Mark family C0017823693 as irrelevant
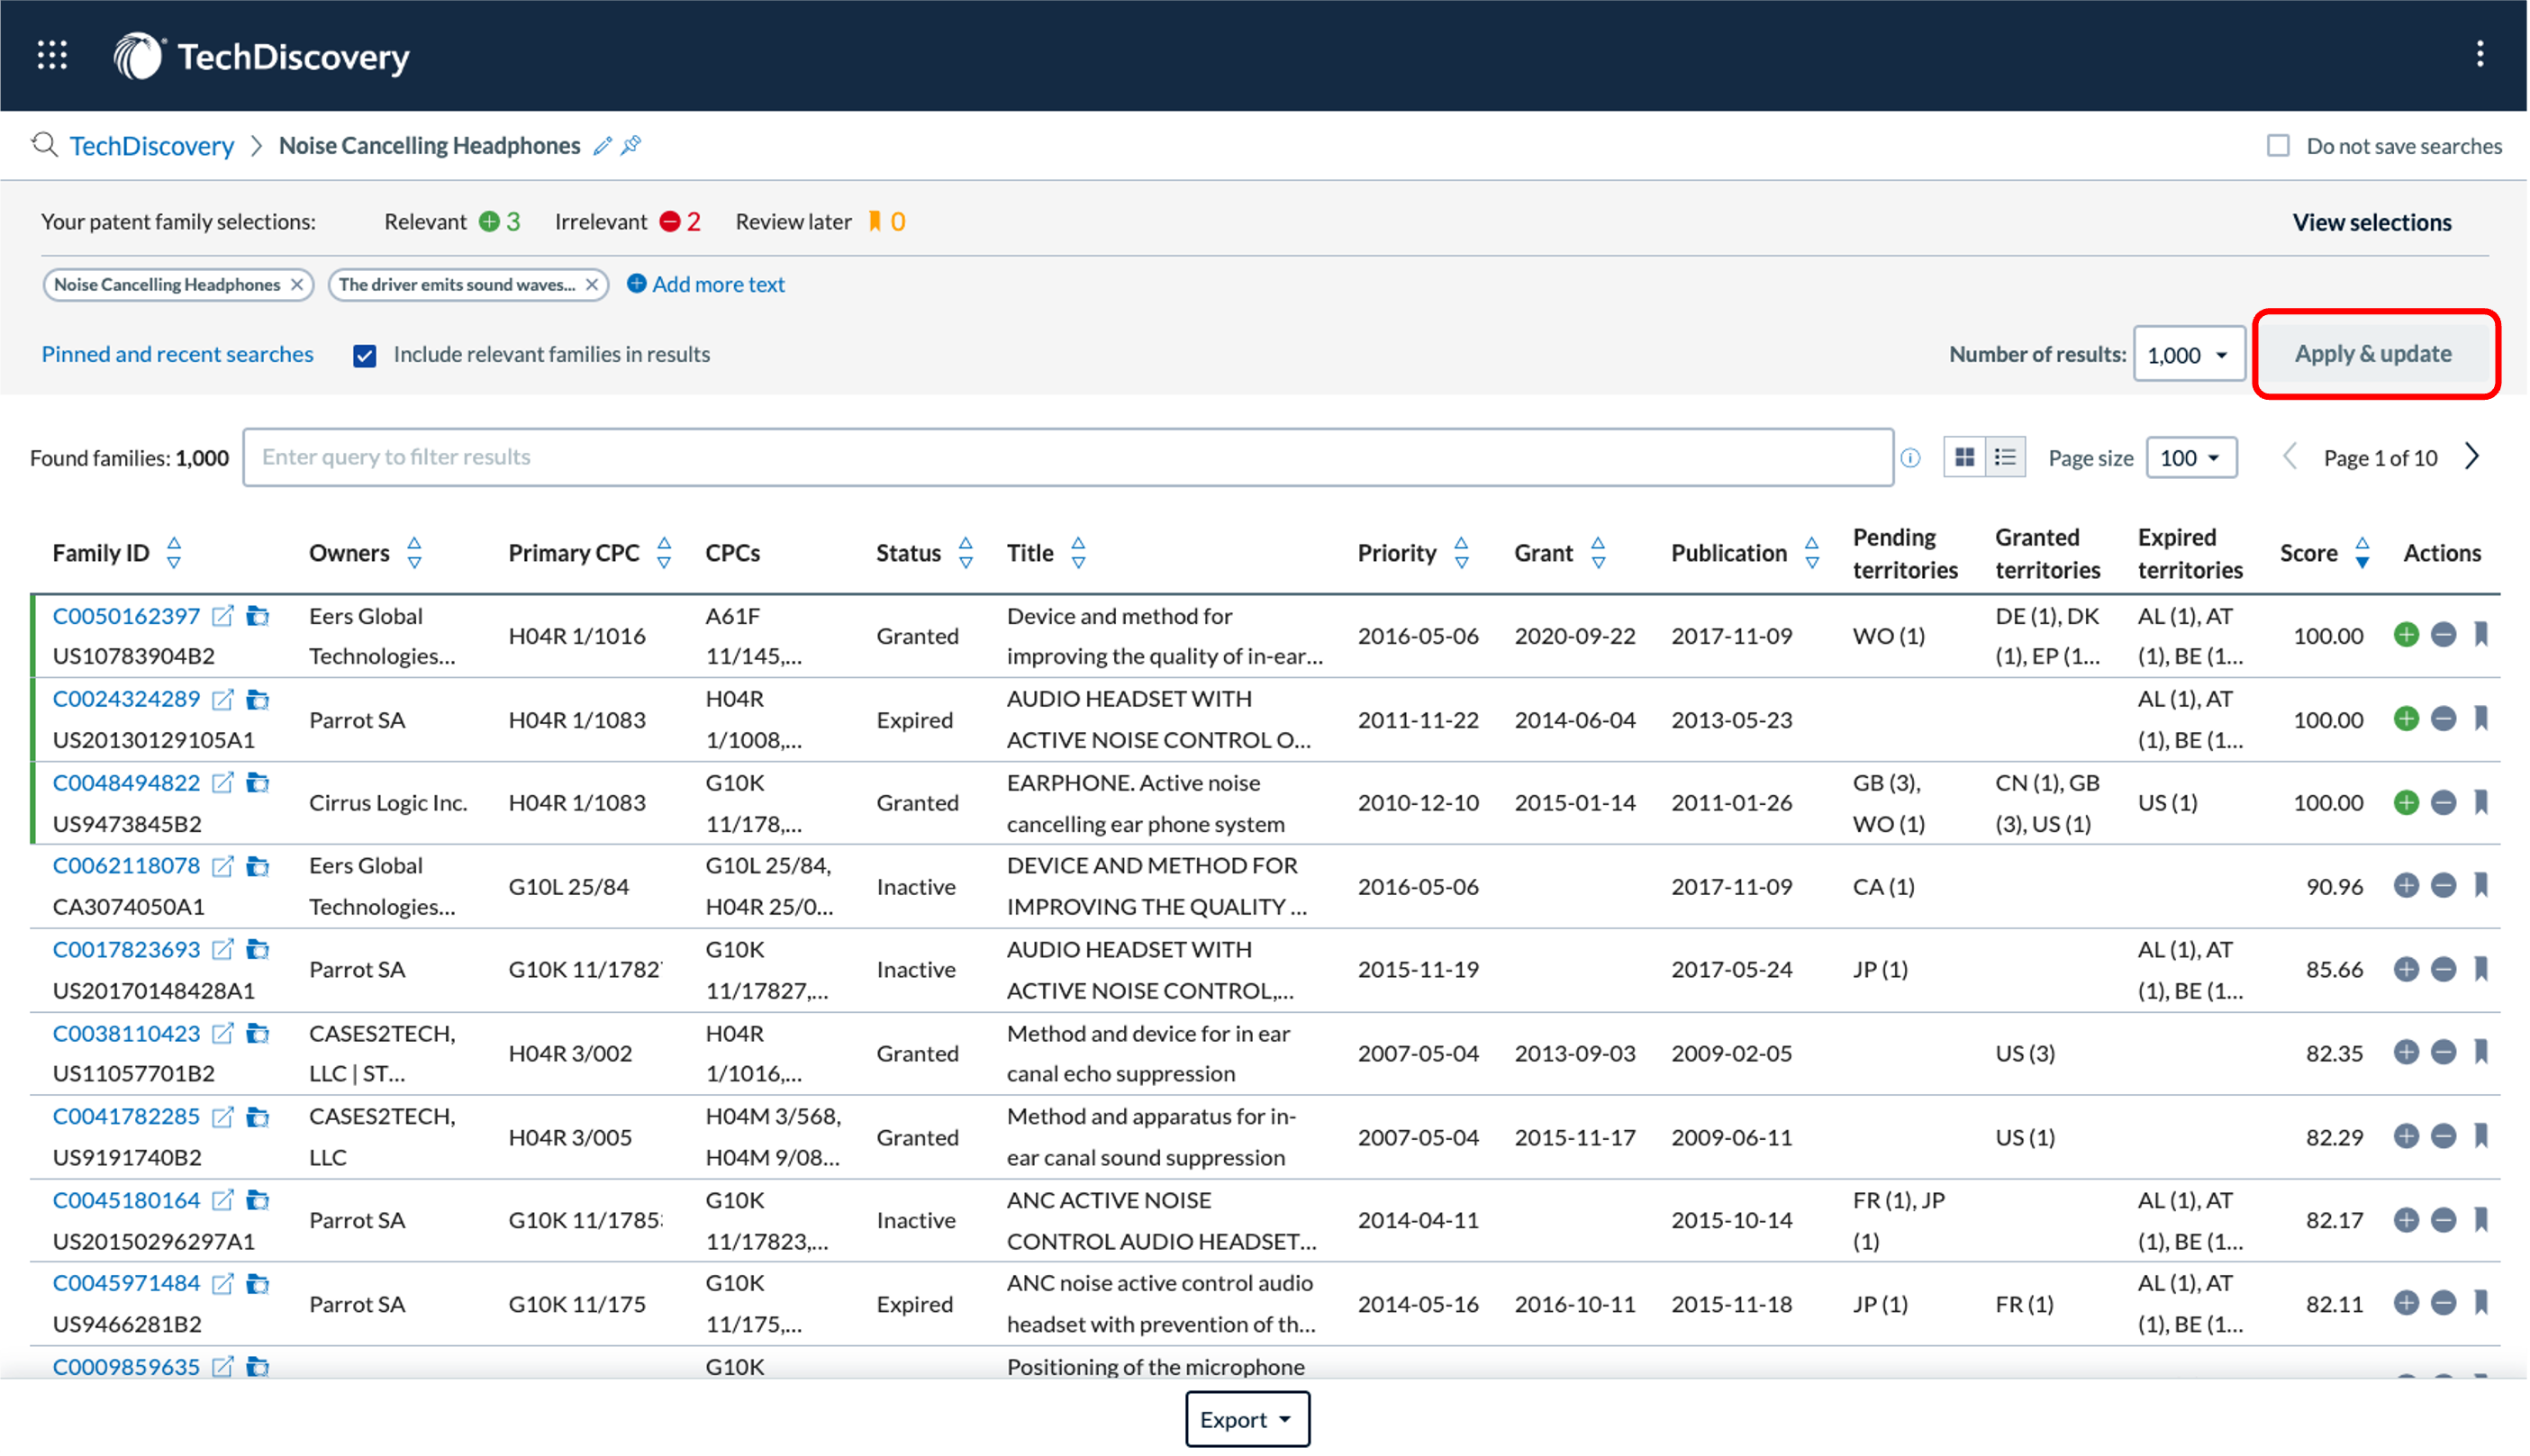This screenshot has width=2530, height=1456. point(2443,970)
